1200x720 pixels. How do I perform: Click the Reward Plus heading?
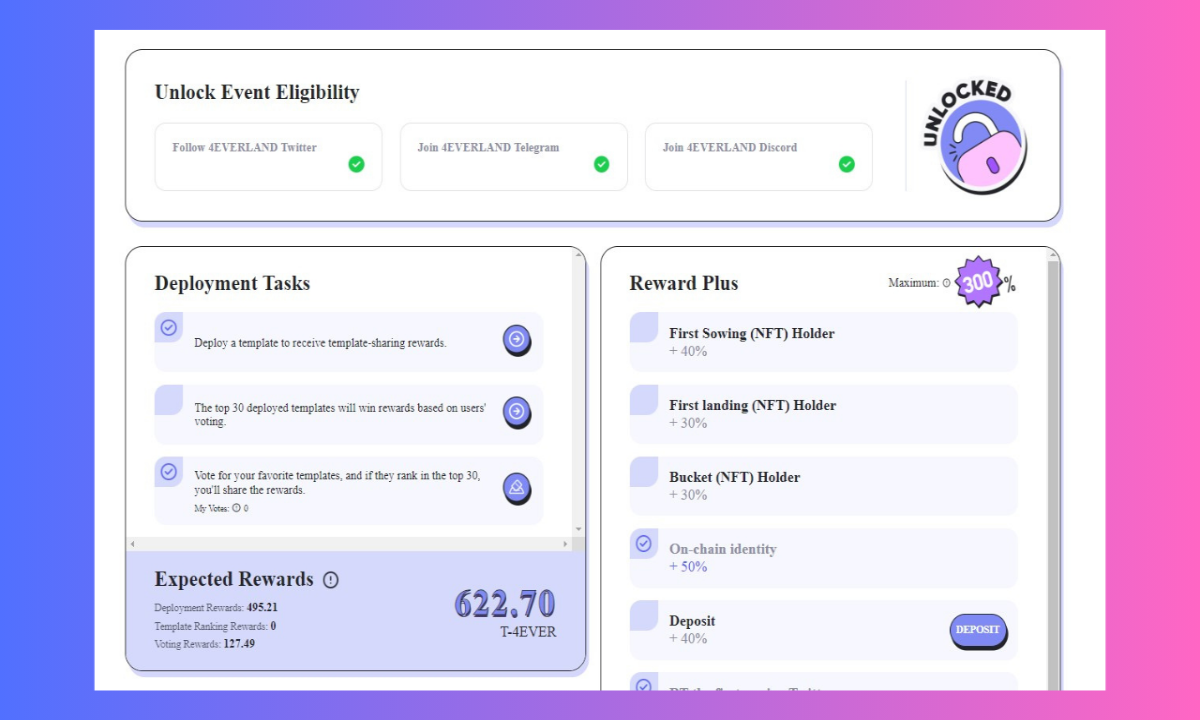click(684, 283)
